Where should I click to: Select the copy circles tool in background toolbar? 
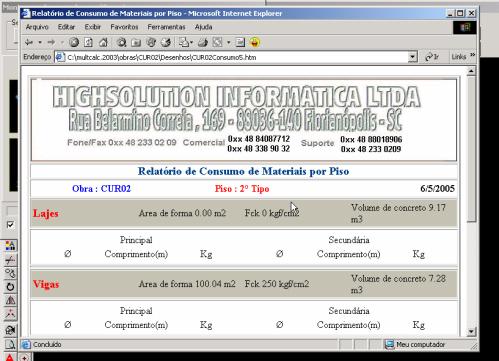[x=10, y=273]
